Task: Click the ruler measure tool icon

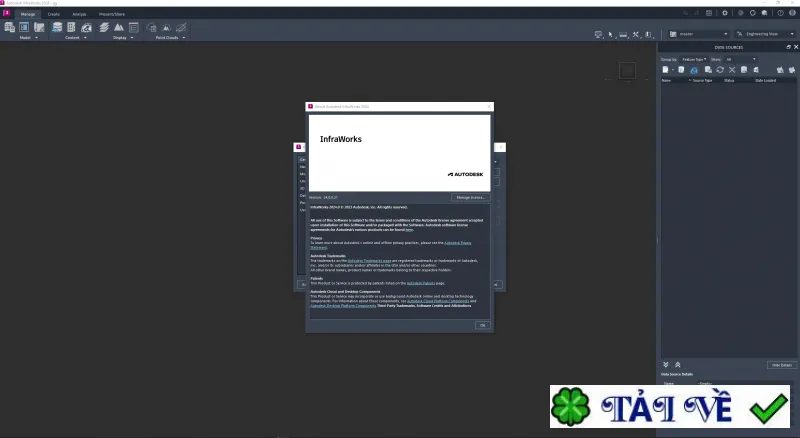Action: coord(623,34)
